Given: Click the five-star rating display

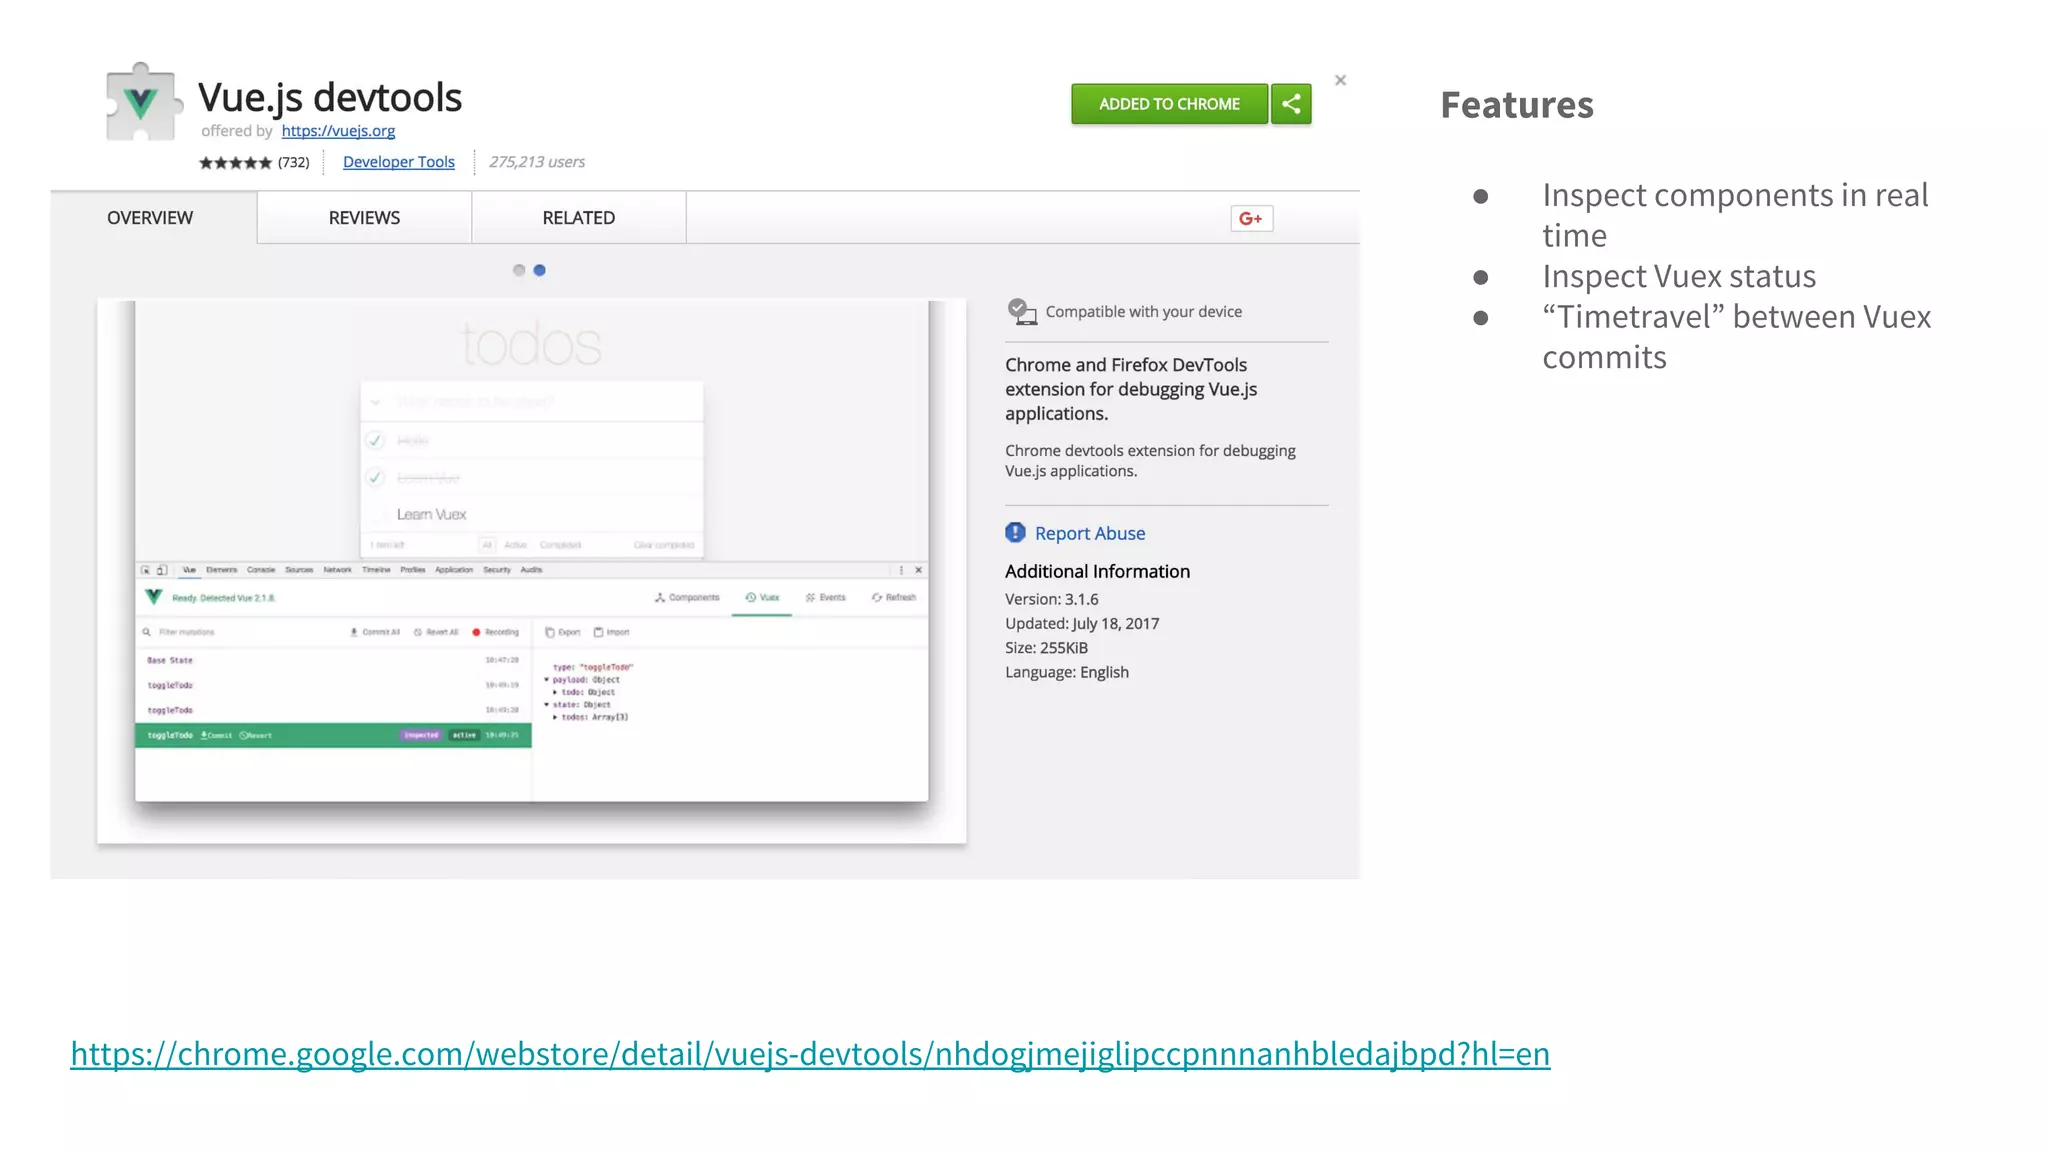Looking at the screenshot, I should 235,162.
